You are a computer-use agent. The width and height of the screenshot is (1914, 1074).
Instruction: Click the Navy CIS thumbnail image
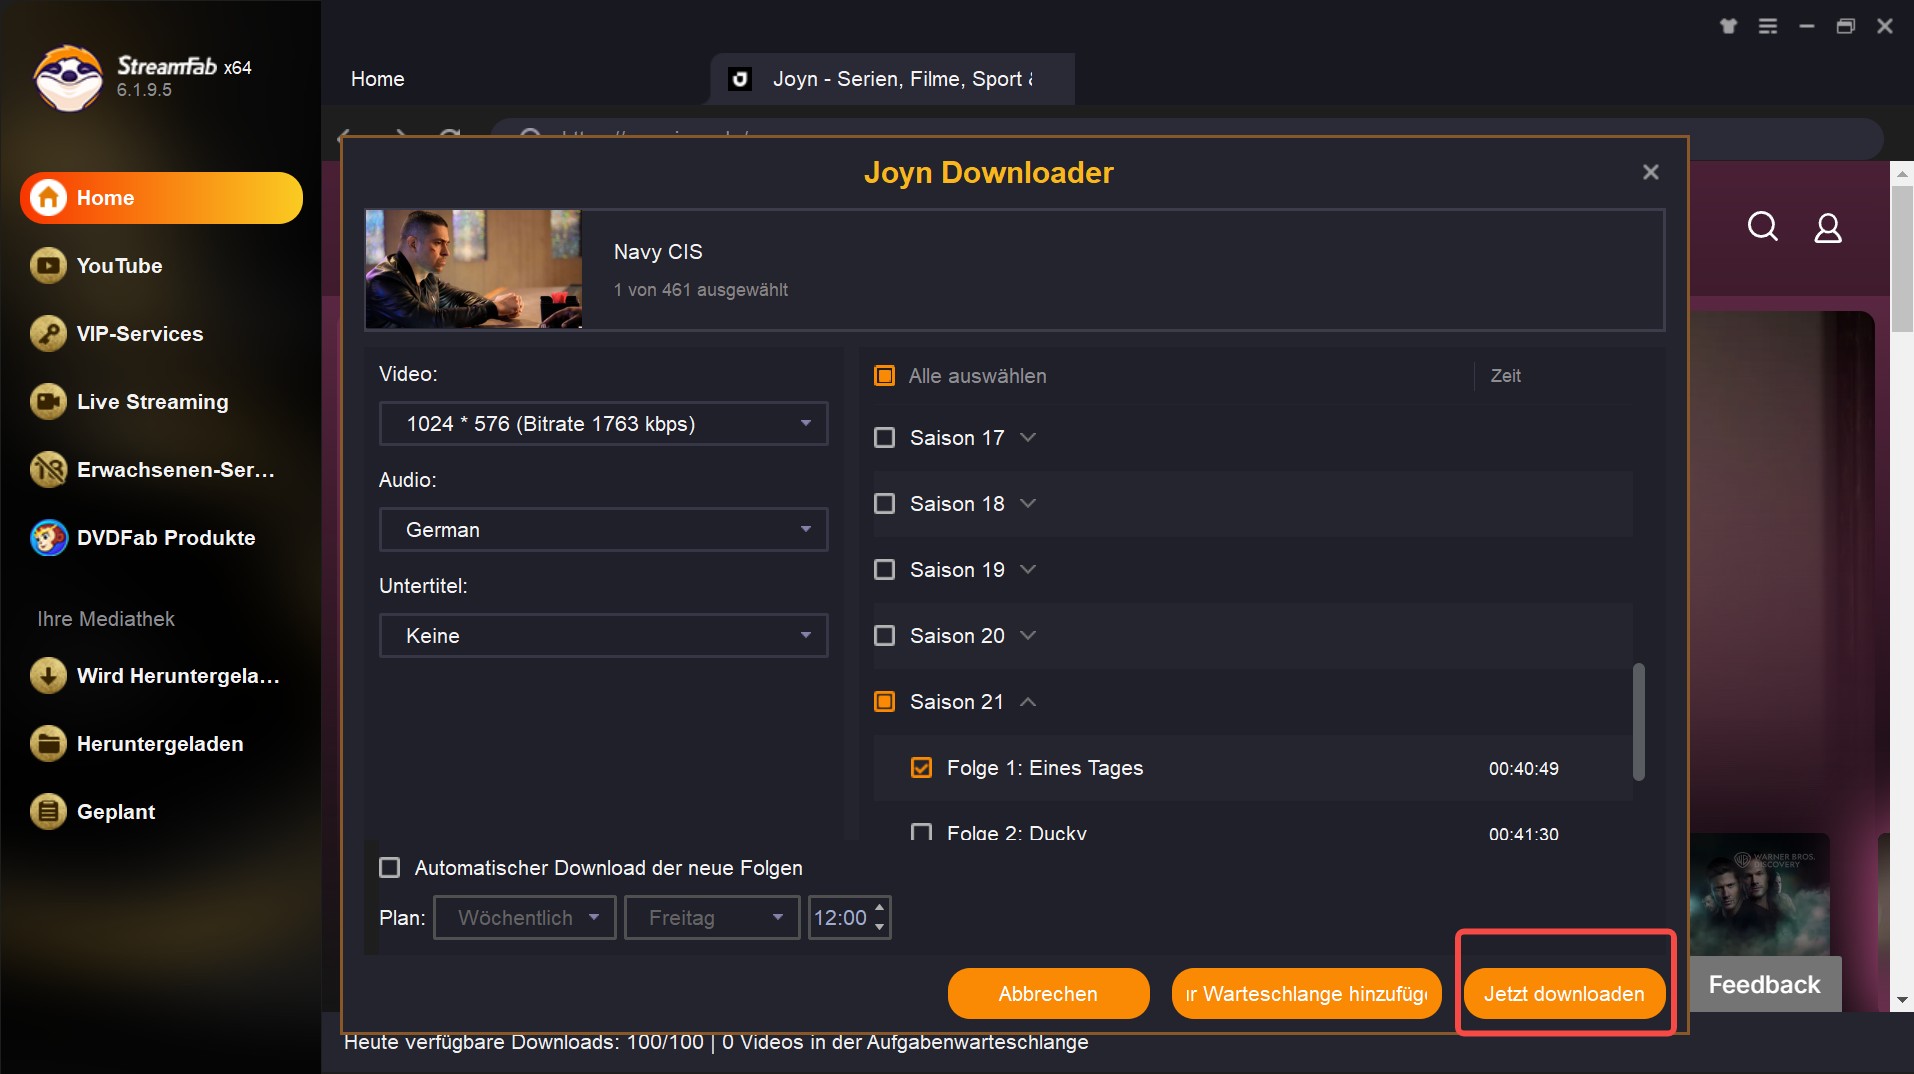coord(474,269)
